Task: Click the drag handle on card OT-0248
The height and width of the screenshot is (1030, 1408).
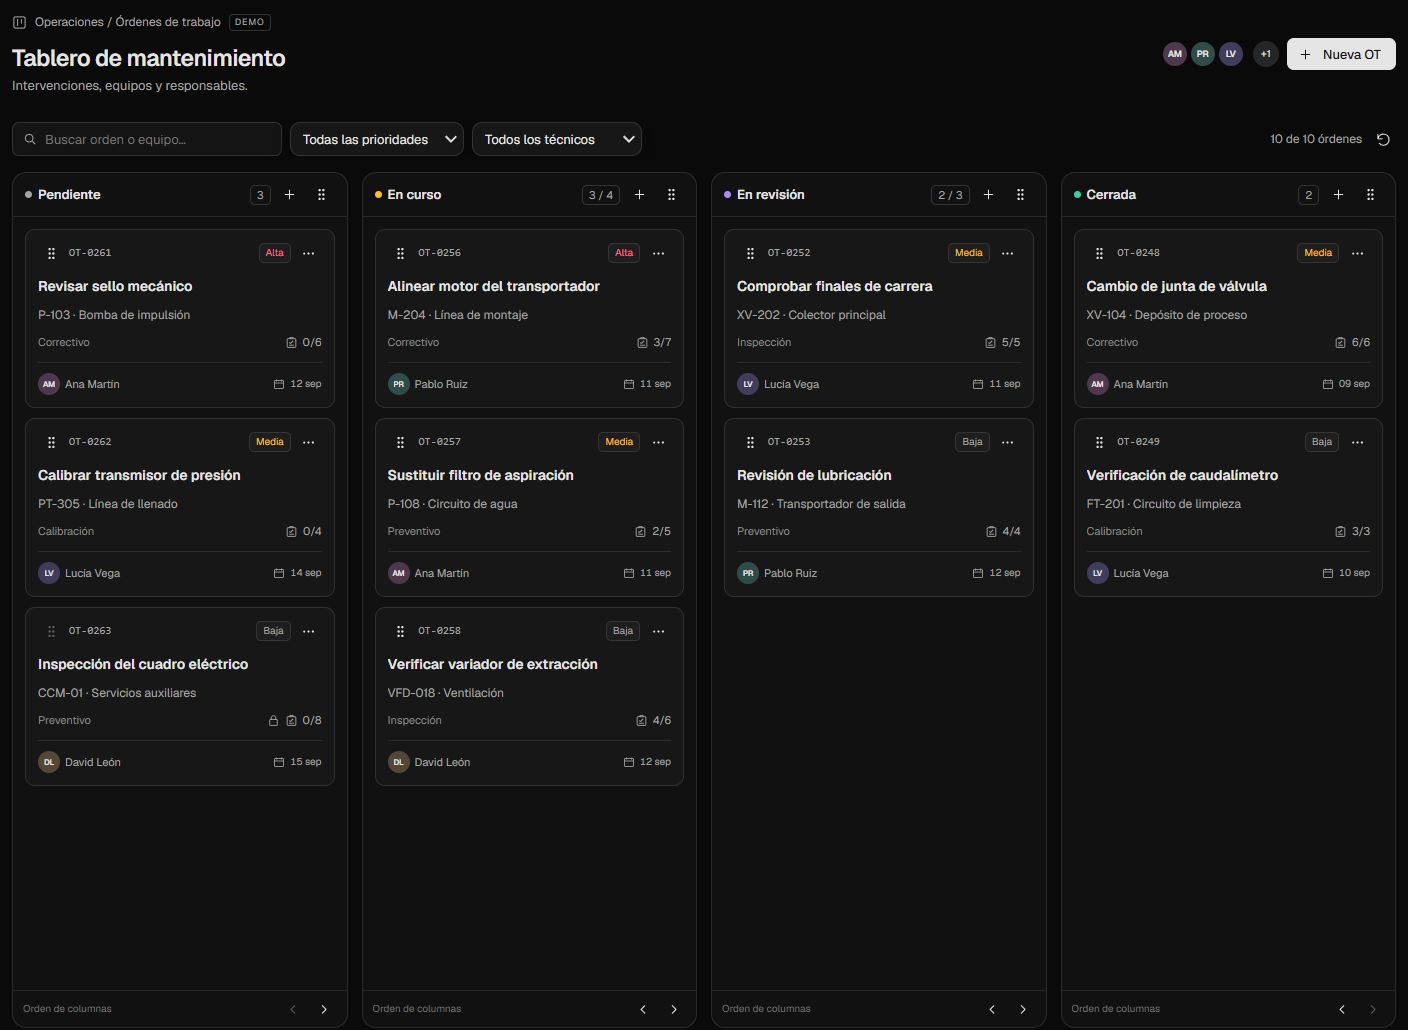Action: (x=1100, y=253)
